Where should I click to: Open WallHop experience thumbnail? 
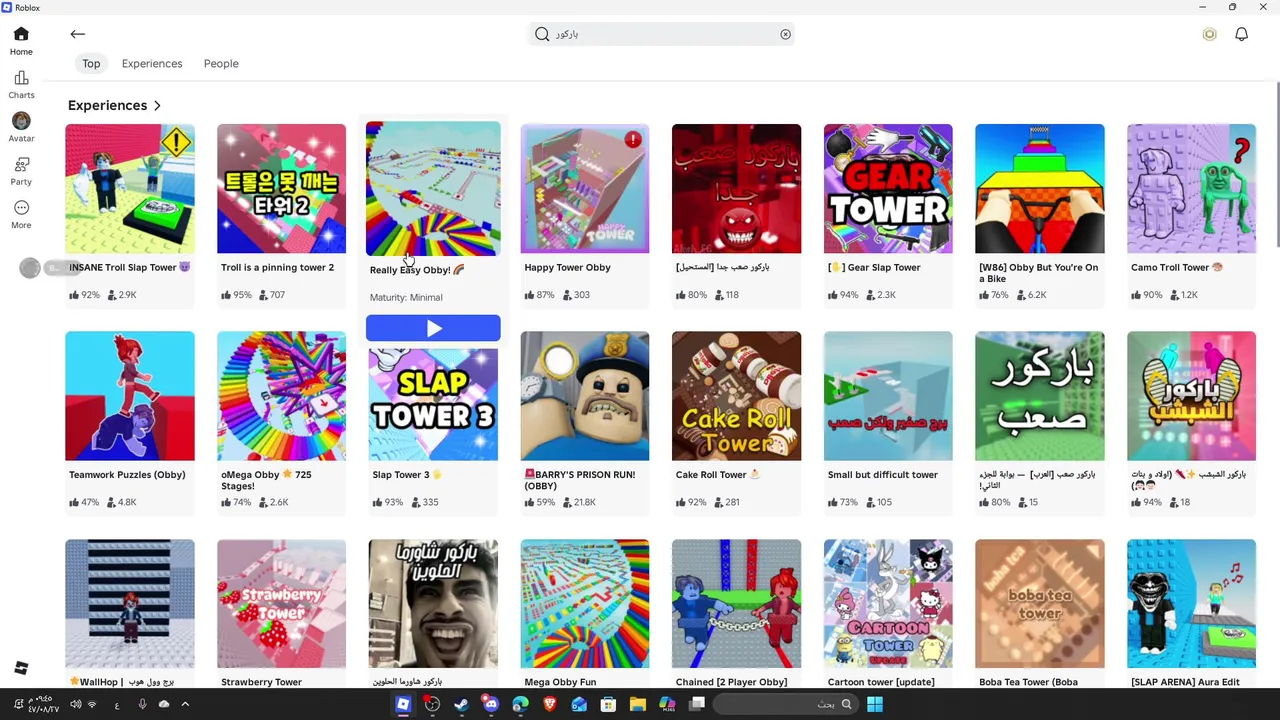[x=130, y=604]
